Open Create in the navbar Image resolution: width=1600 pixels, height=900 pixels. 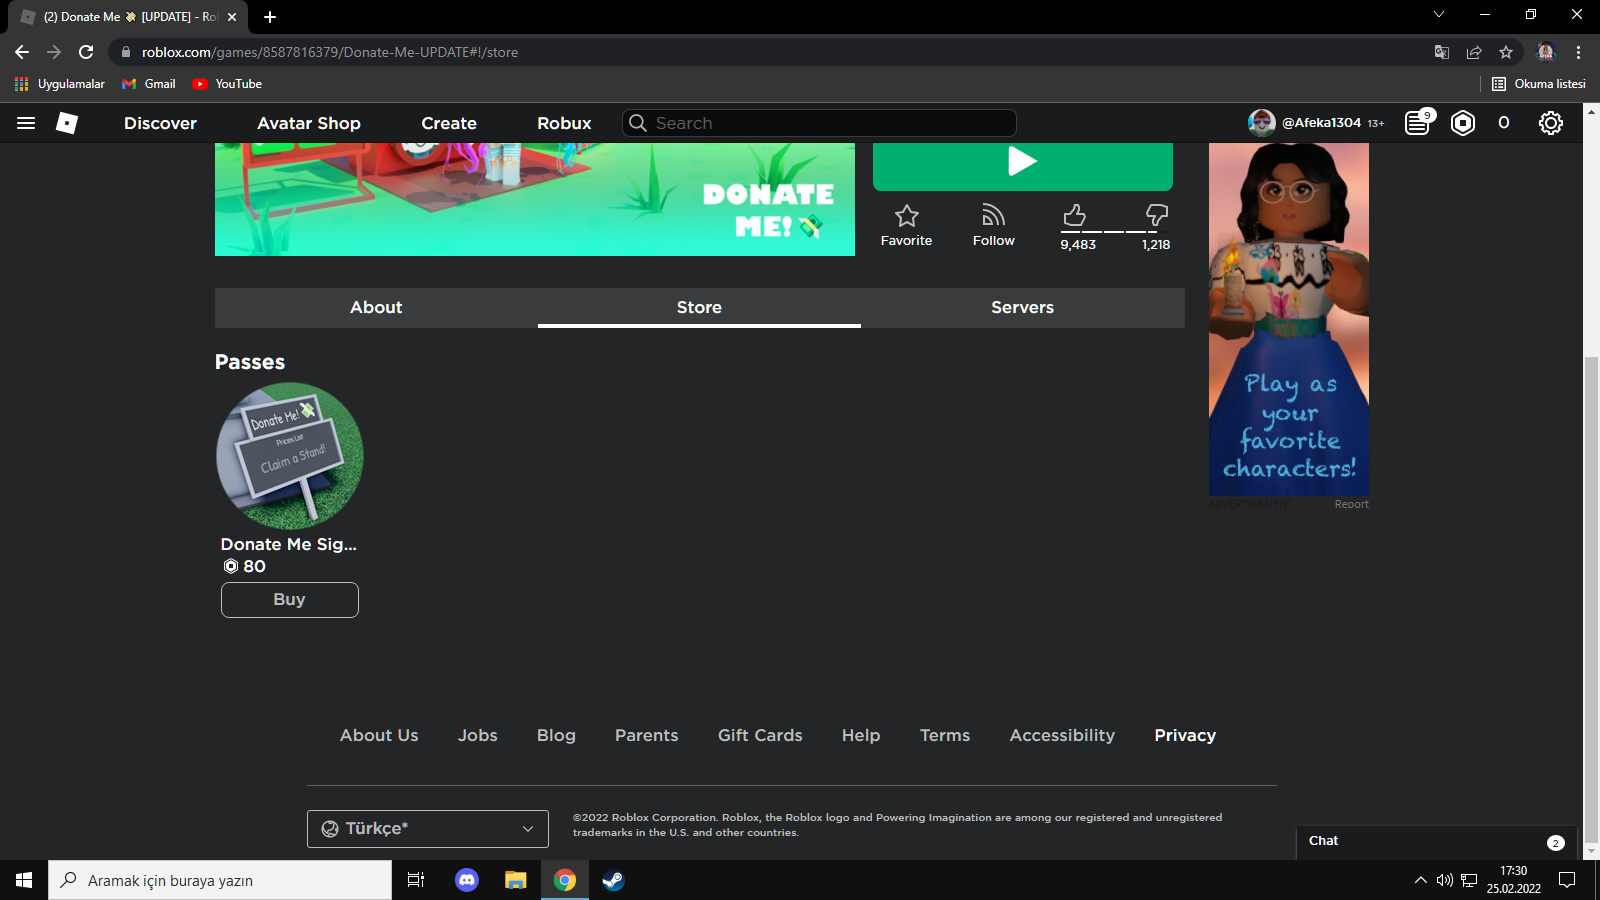pos(449,123)
